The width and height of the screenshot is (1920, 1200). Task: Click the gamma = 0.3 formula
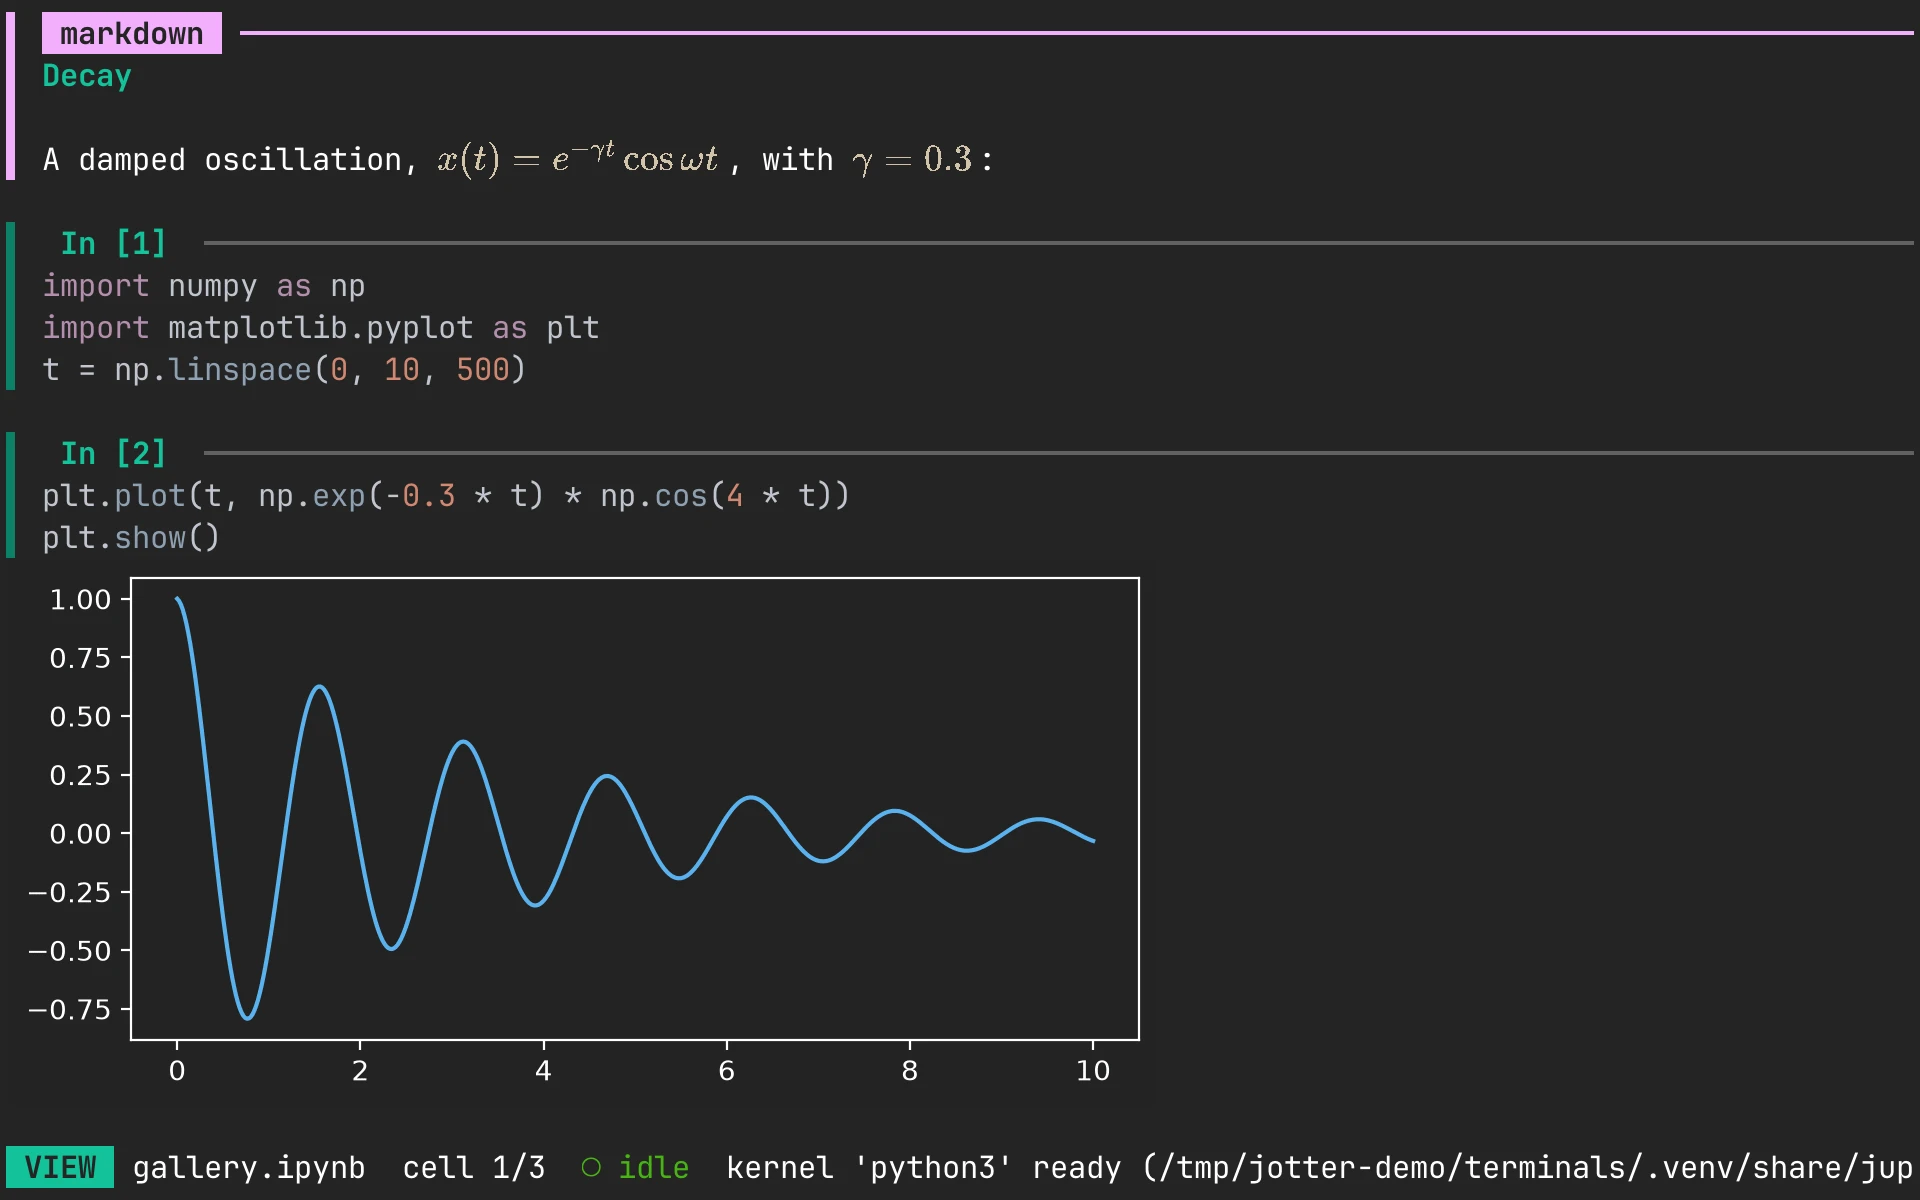(911, 160)
